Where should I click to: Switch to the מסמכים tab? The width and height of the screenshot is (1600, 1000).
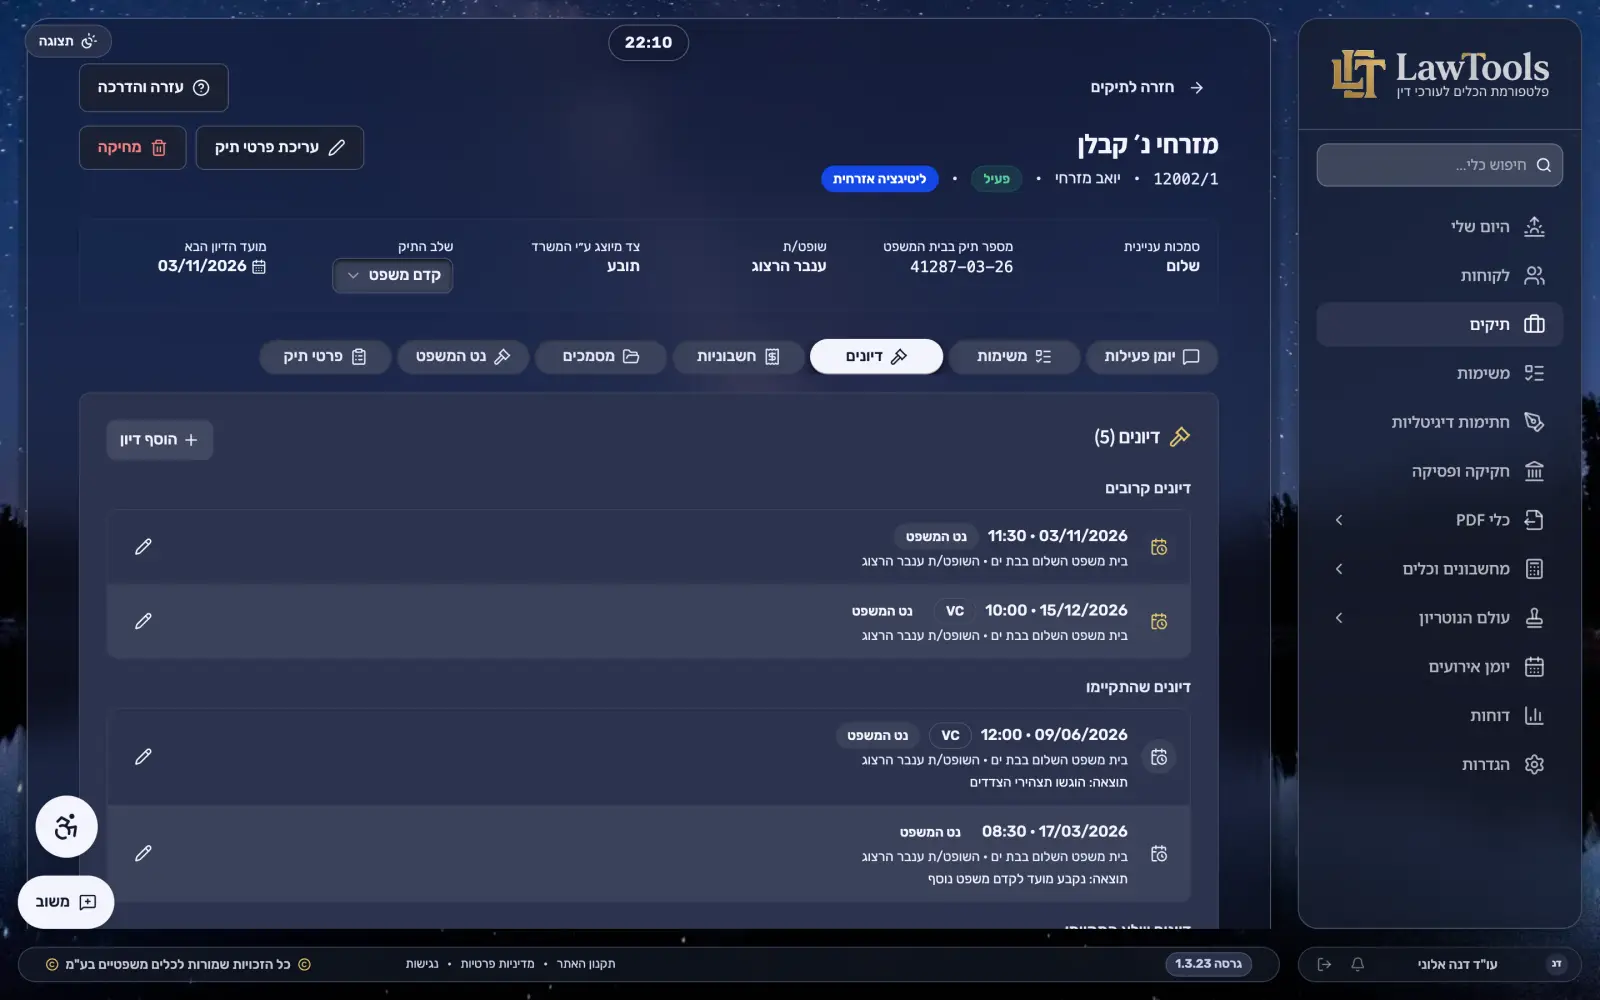point(601,356)
